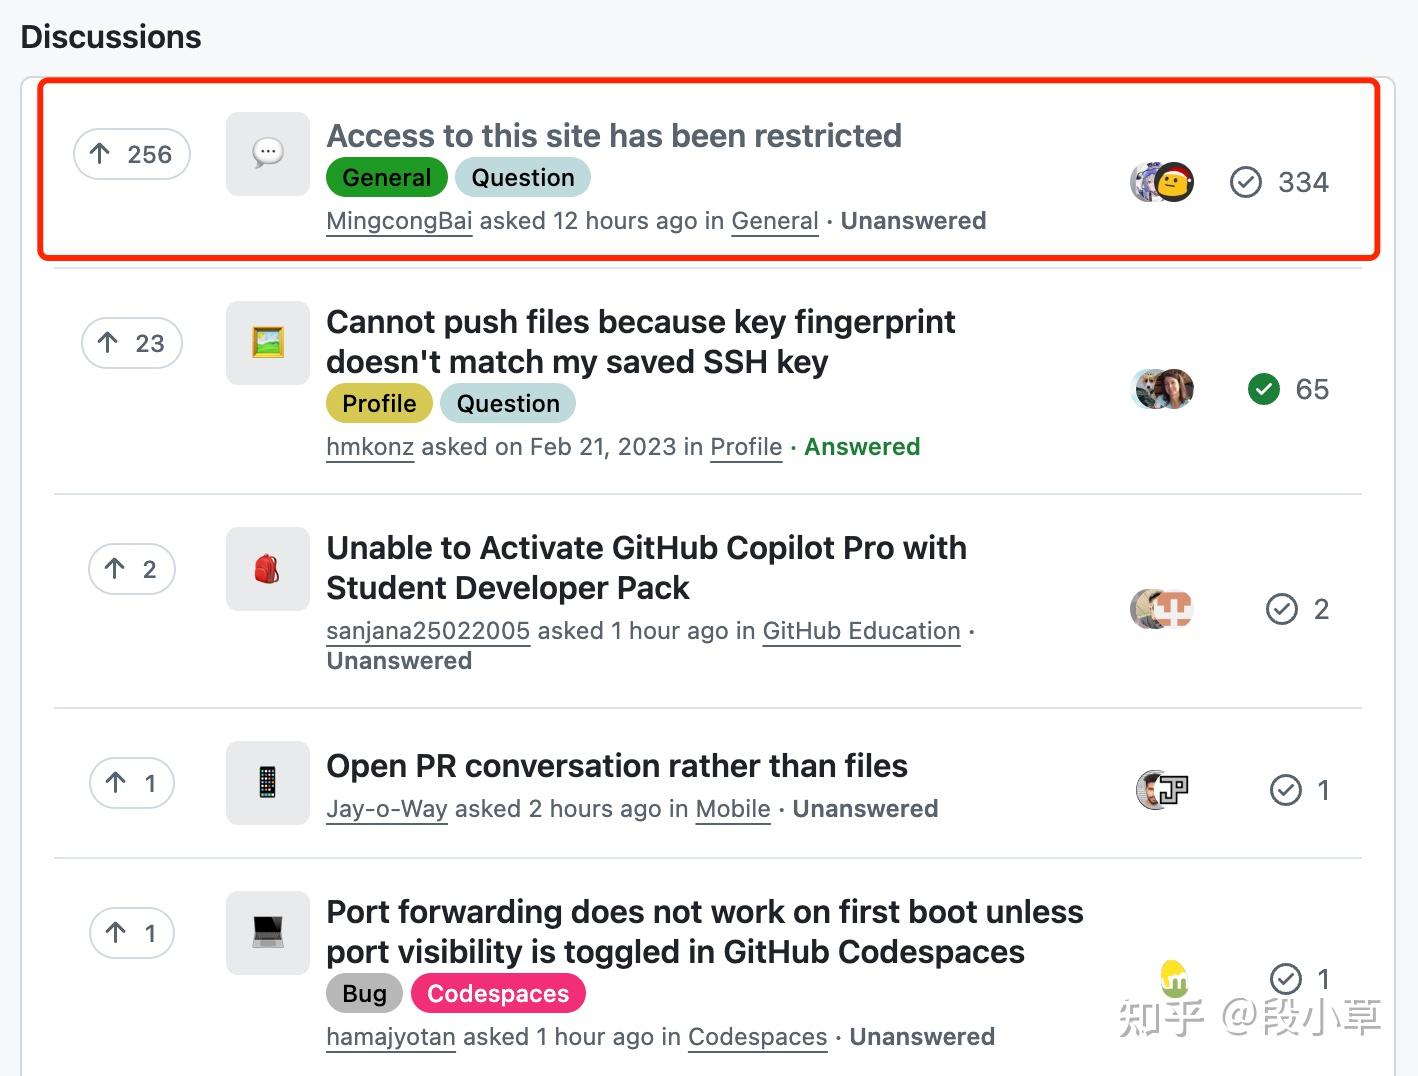Click the red backpack icon for the Copilot Pro discussion

266,568
